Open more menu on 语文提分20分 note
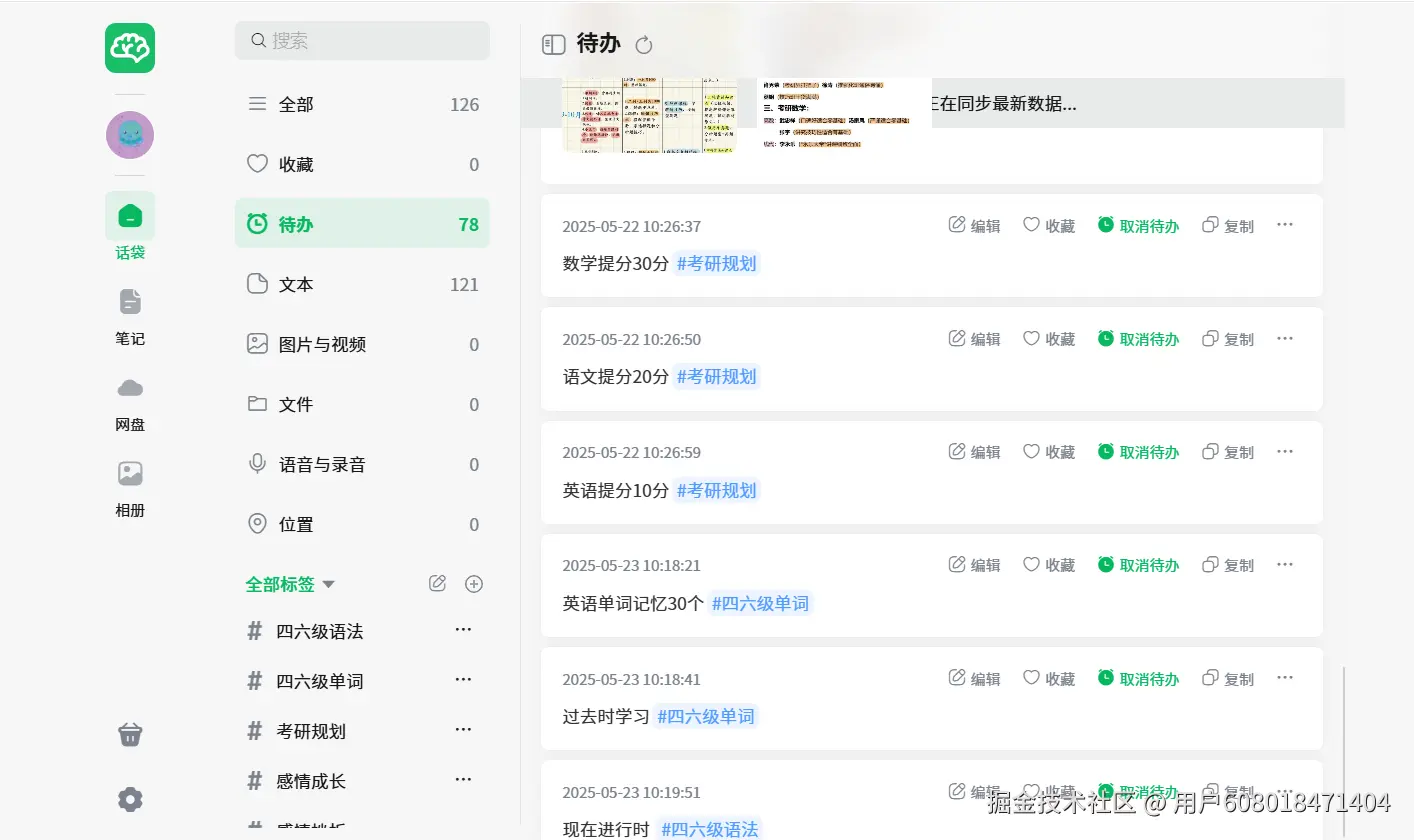Viewport: 1414px width, 840px height. [x=1285, y=338]
